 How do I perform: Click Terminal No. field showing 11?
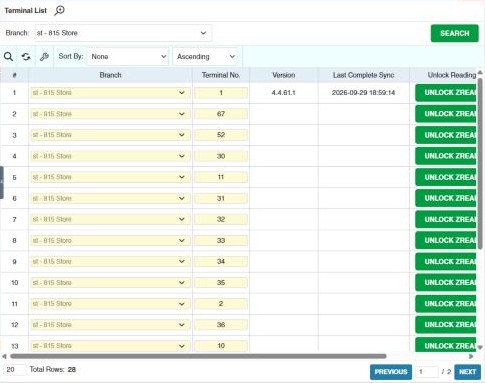(221, 177)
